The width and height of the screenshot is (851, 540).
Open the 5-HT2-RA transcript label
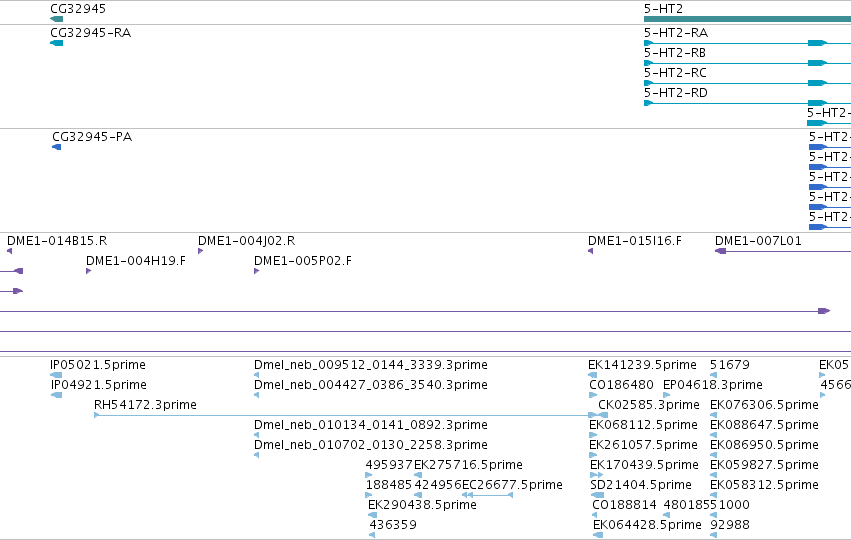click(x=676, y=33)
